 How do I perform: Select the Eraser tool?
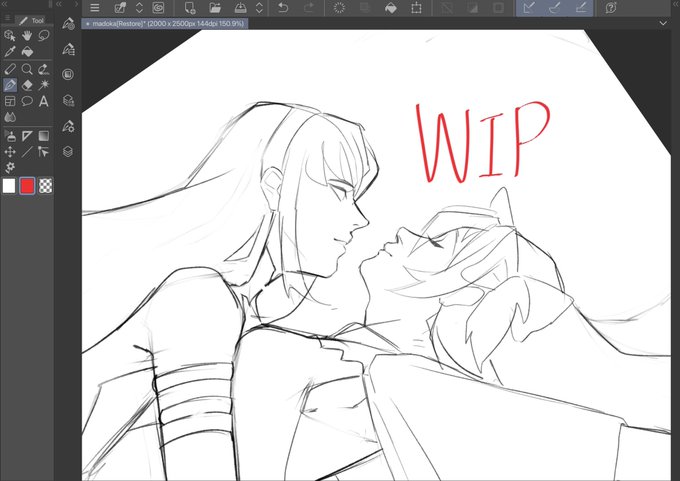click(x=27, y=85)
